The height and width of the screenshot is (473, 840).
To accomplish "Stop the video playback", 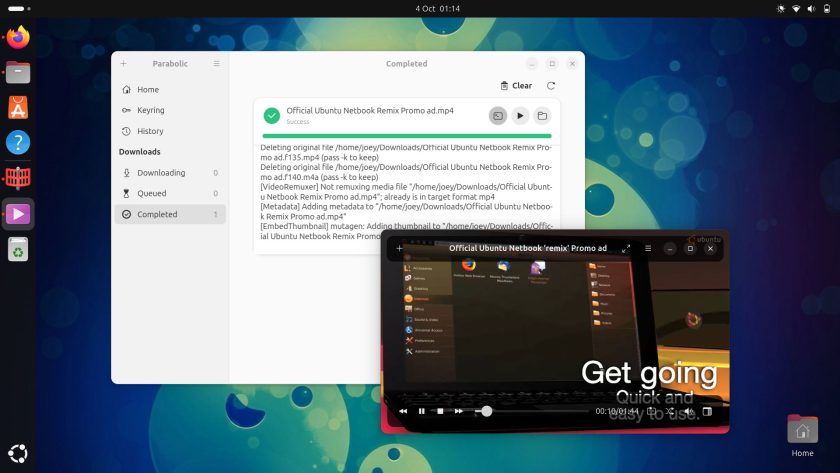I will (440, 411).
